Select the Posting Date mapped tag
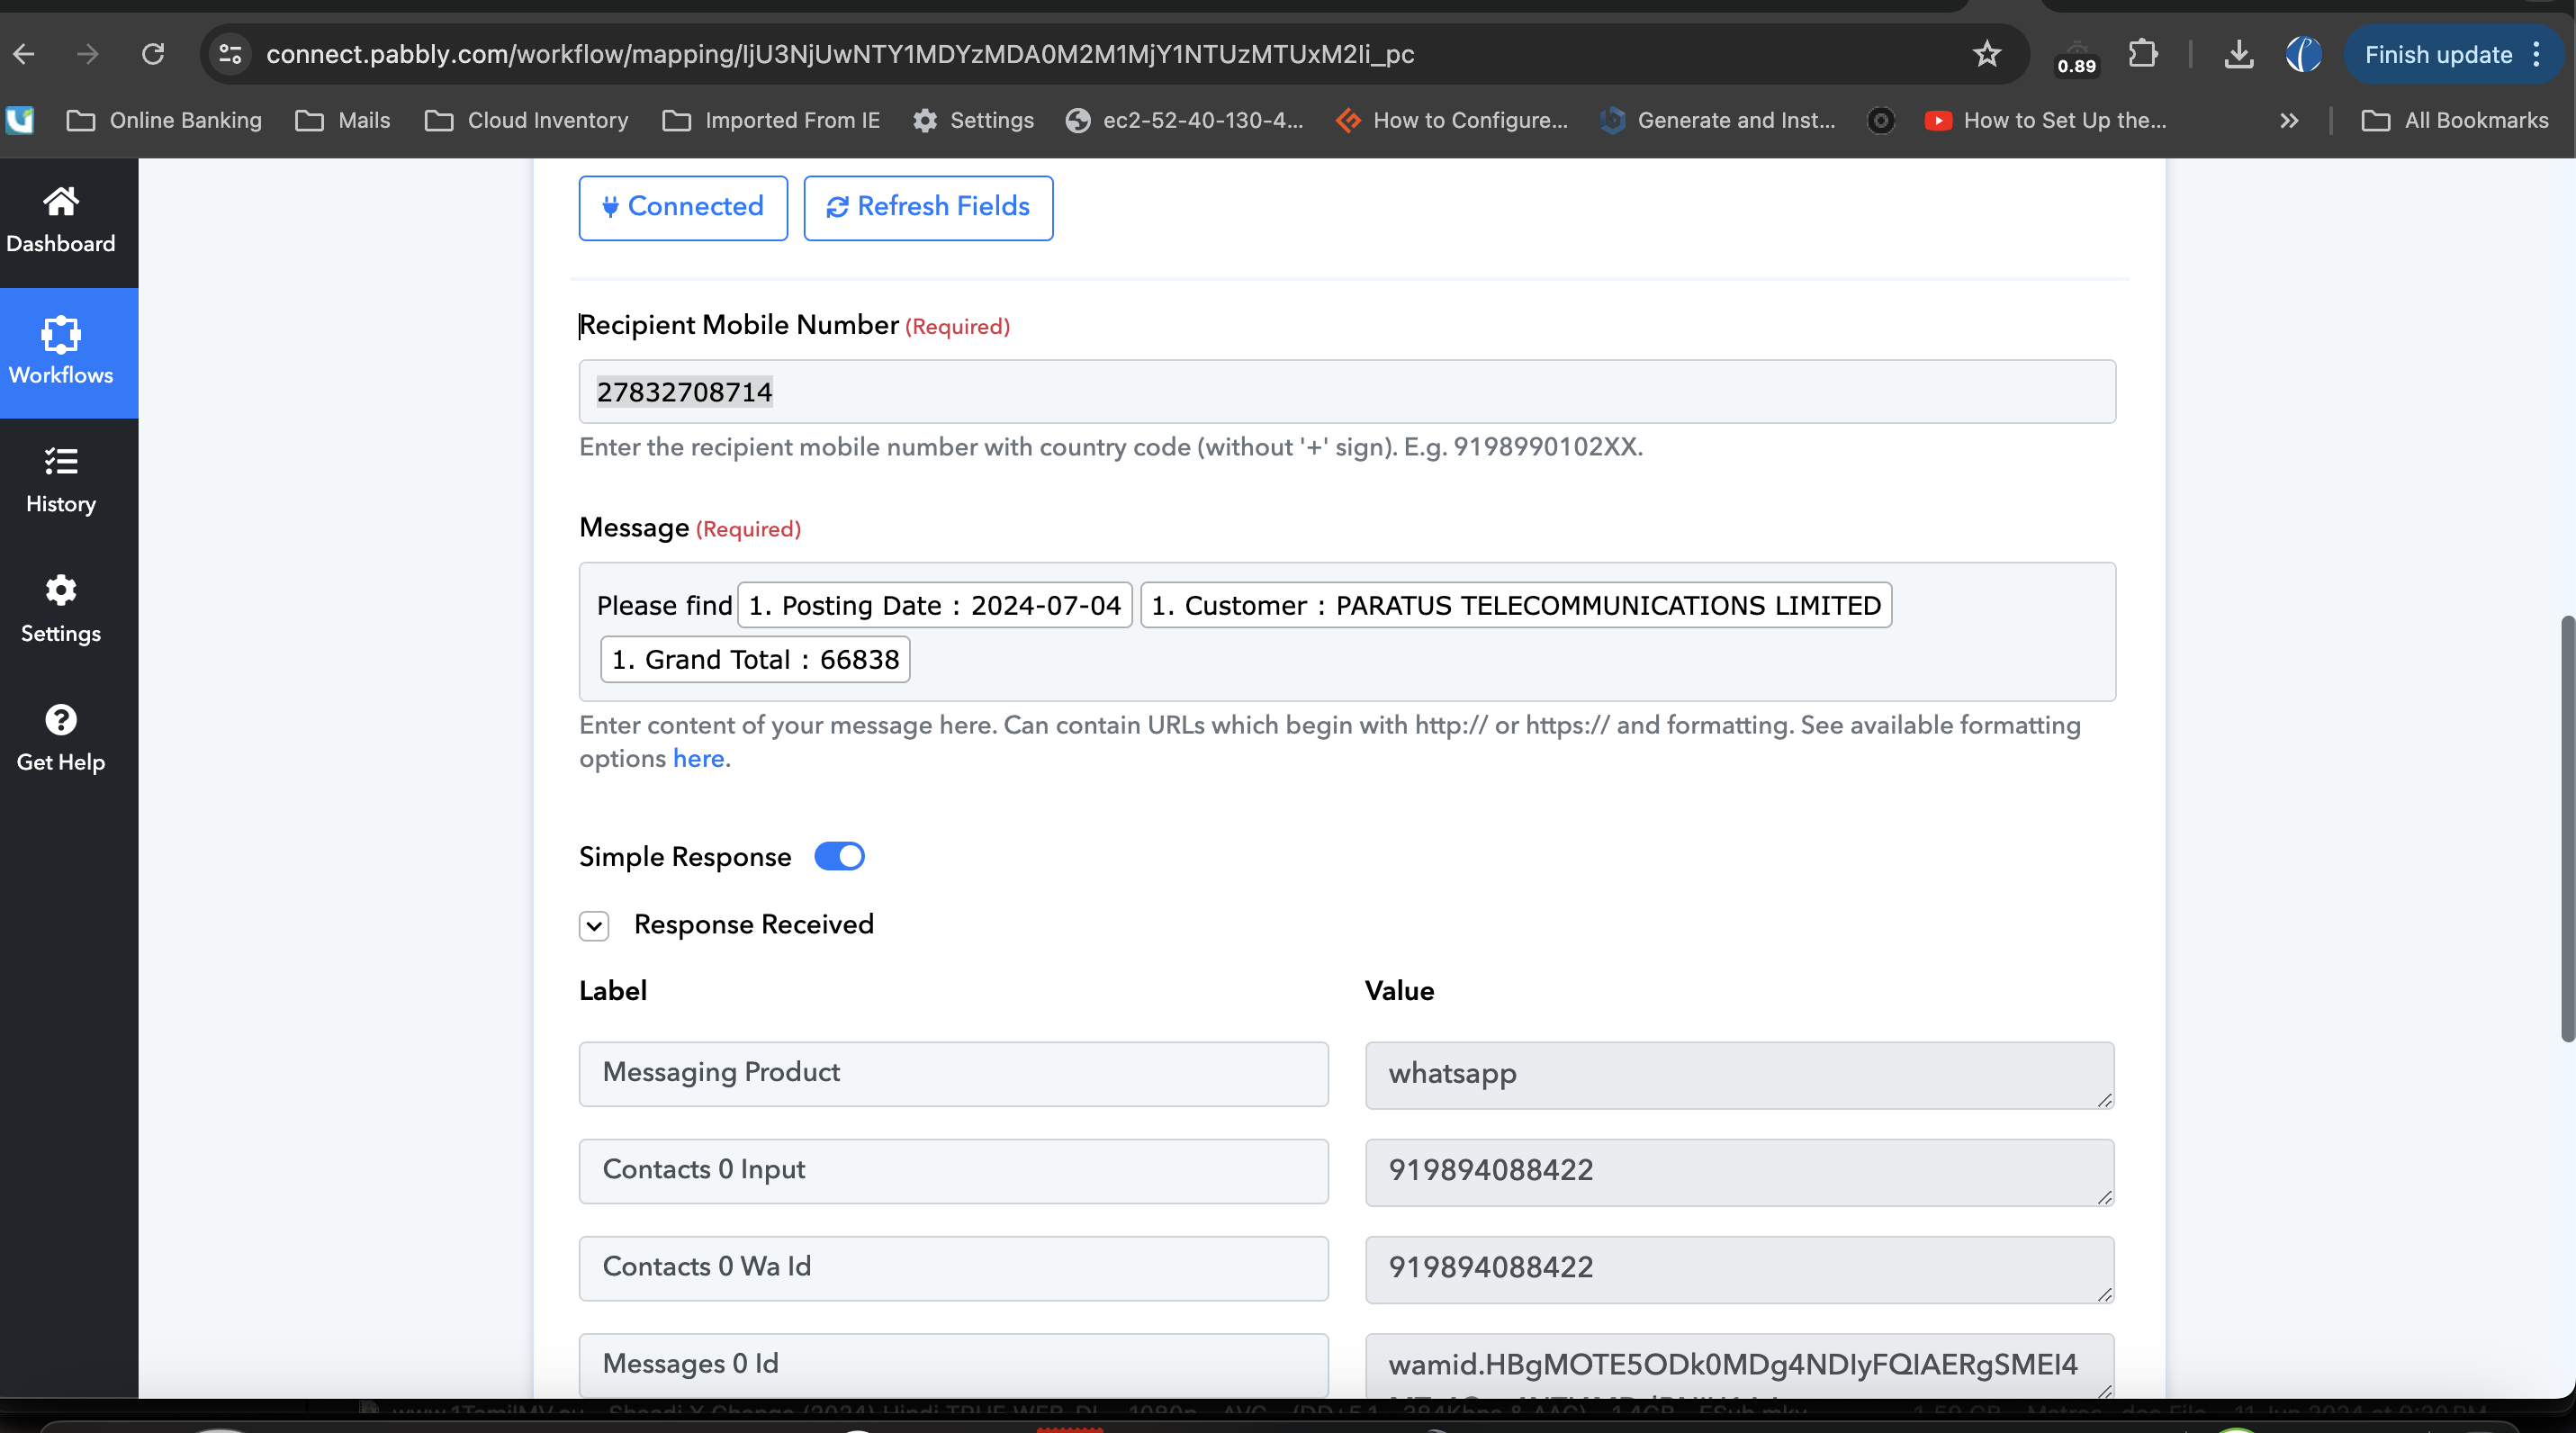This screenshot has width=2576, height=1433. (935, 605)
